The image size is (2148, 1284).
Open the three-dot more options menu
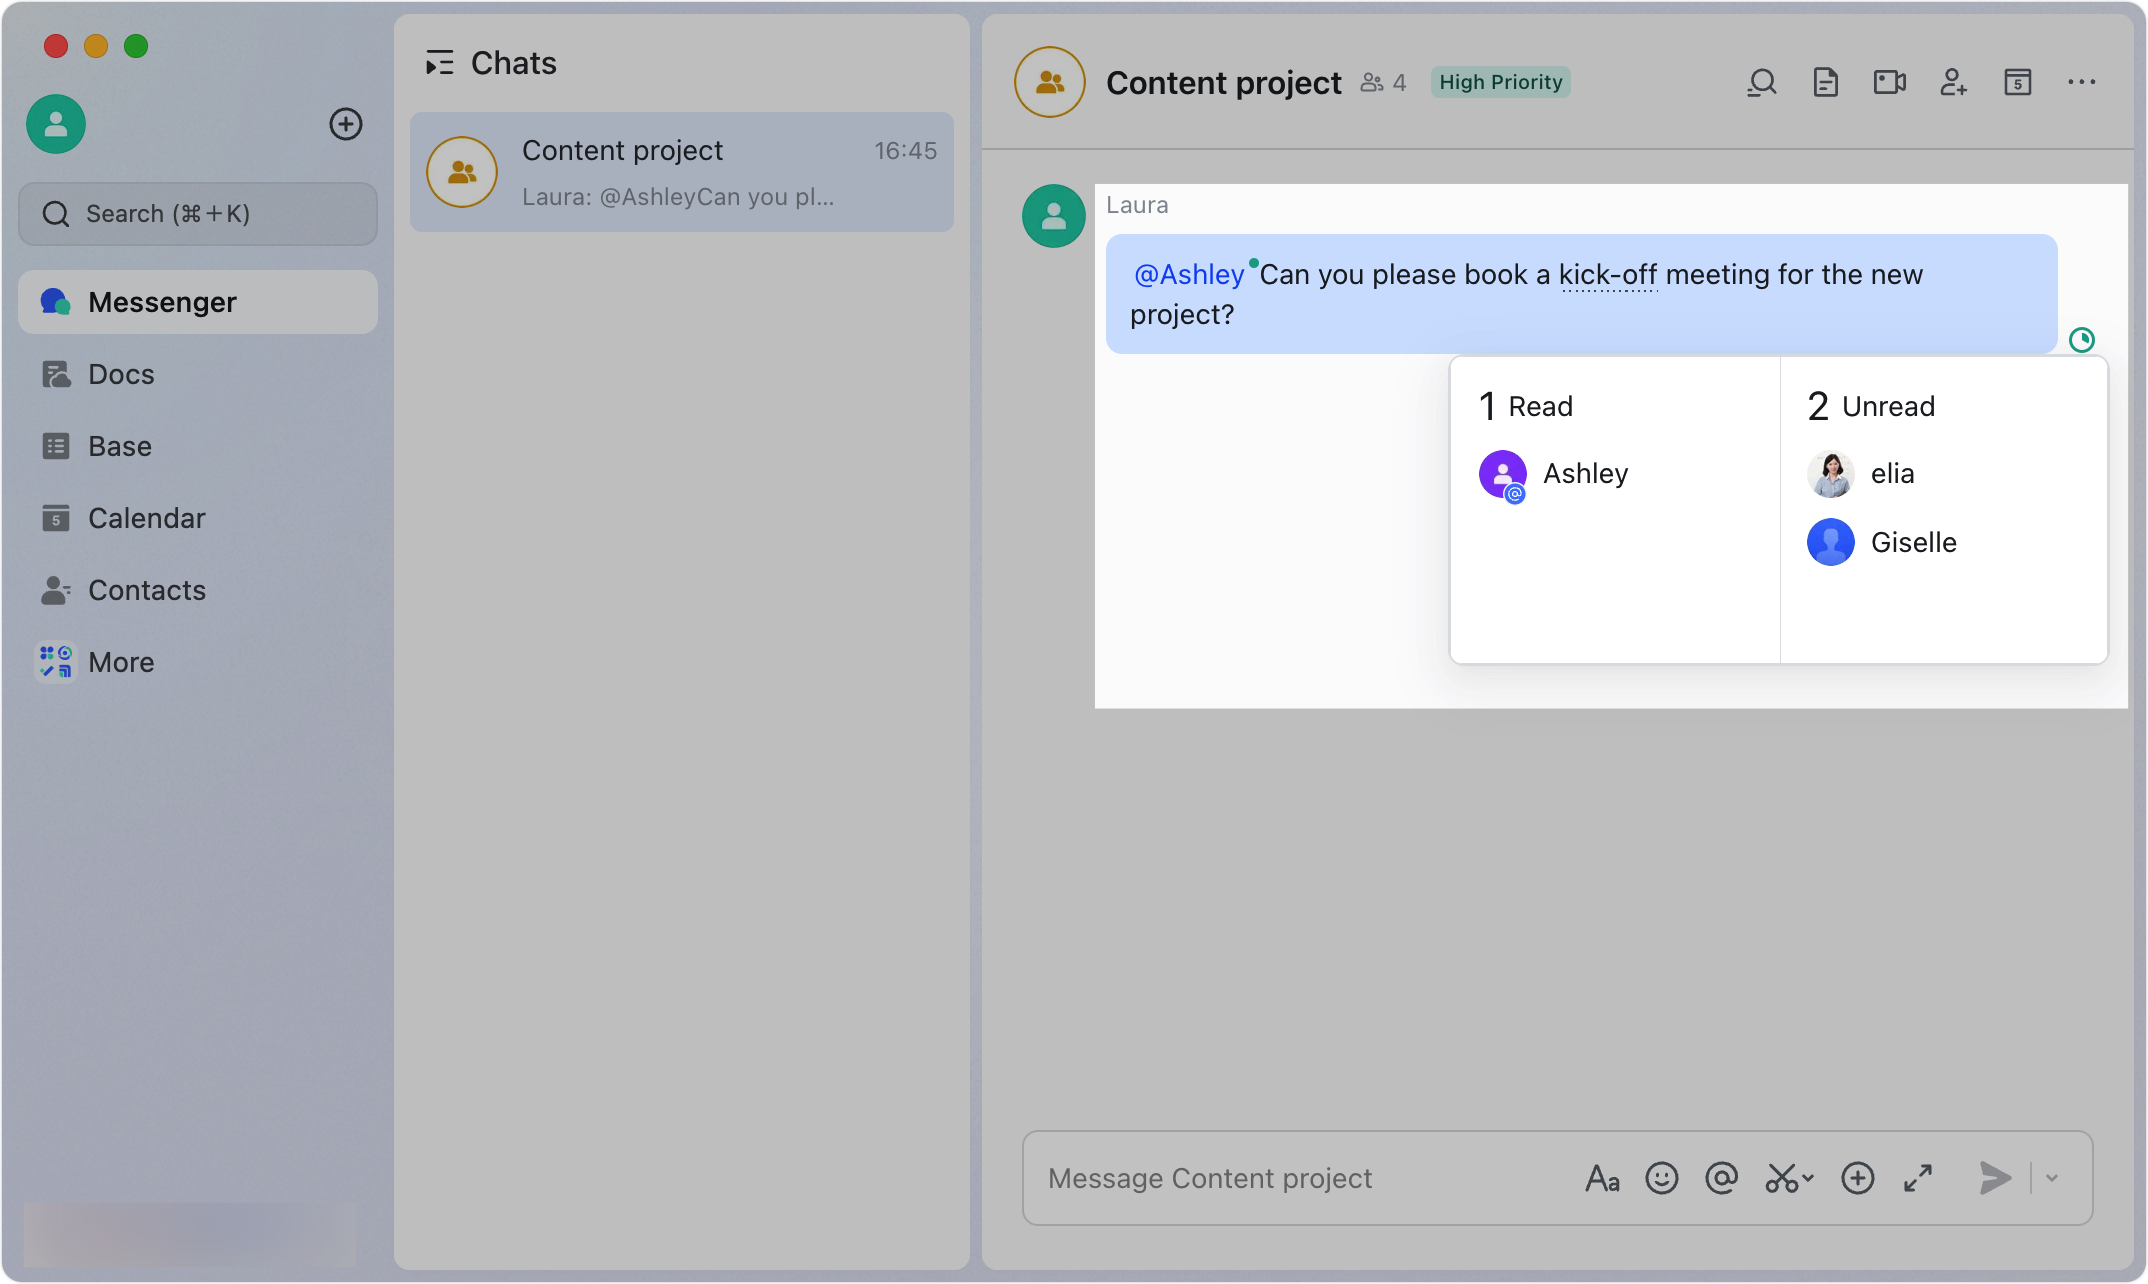[2081, 82]
